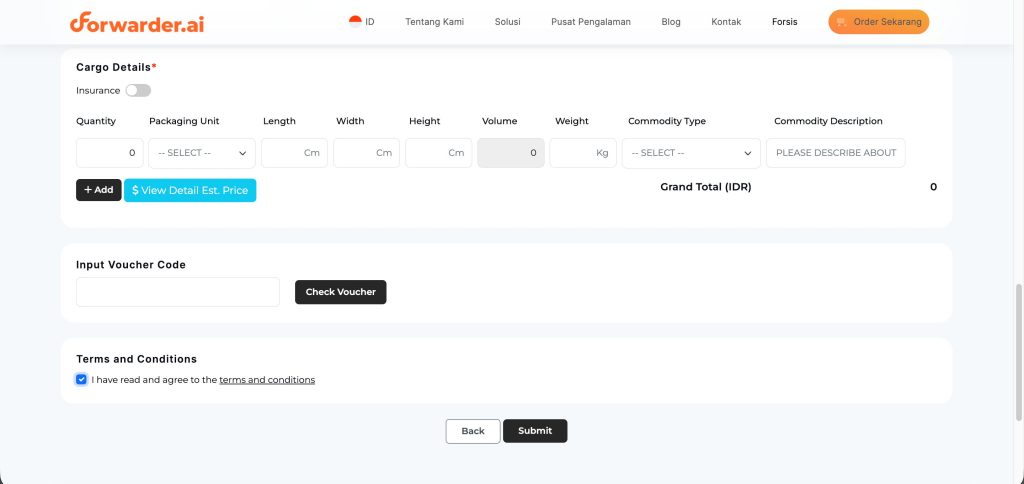
Task: Click the Cargo Details heading
Action: tap(116, 67)
